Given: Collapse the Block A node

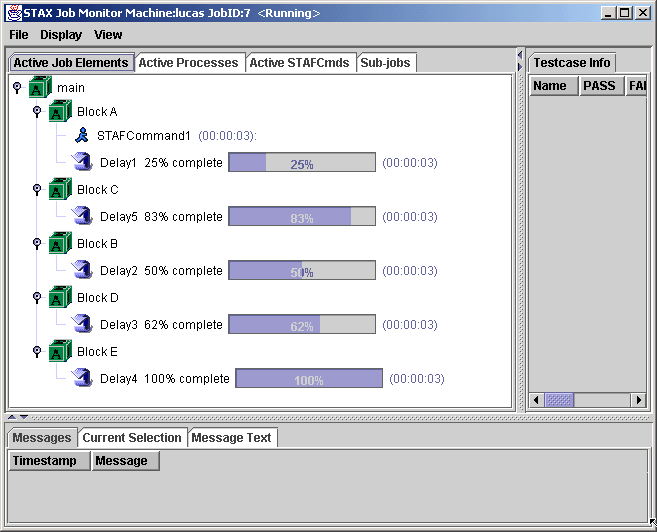Looking at the screenshot, I should (x=37, y=111).
